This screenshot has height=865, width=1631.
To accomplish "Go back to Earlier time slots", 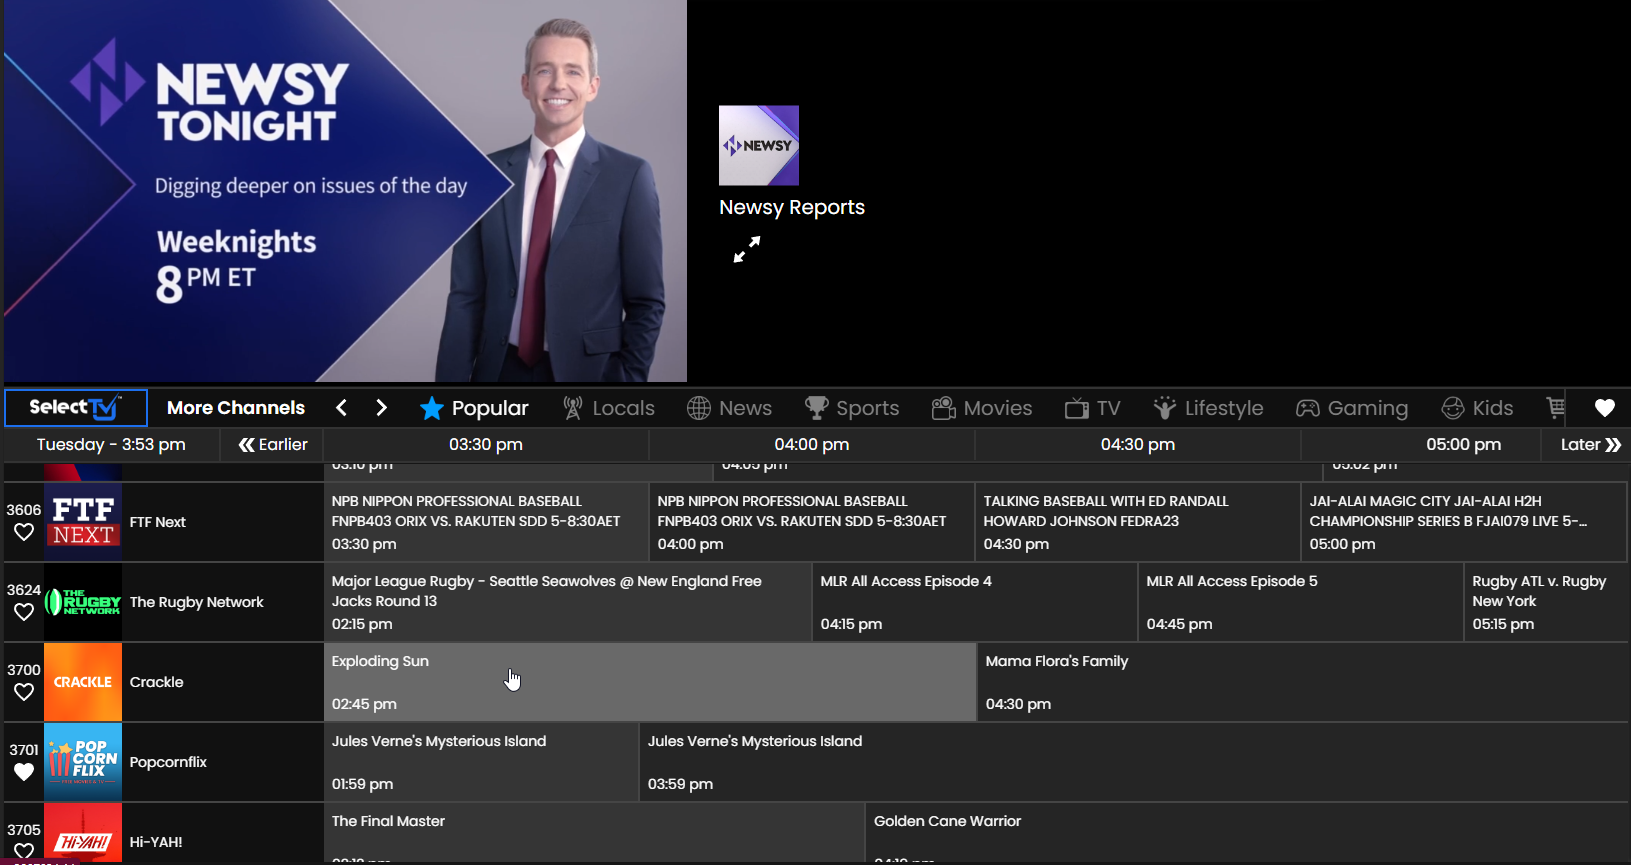I will [x=273, y=445].
